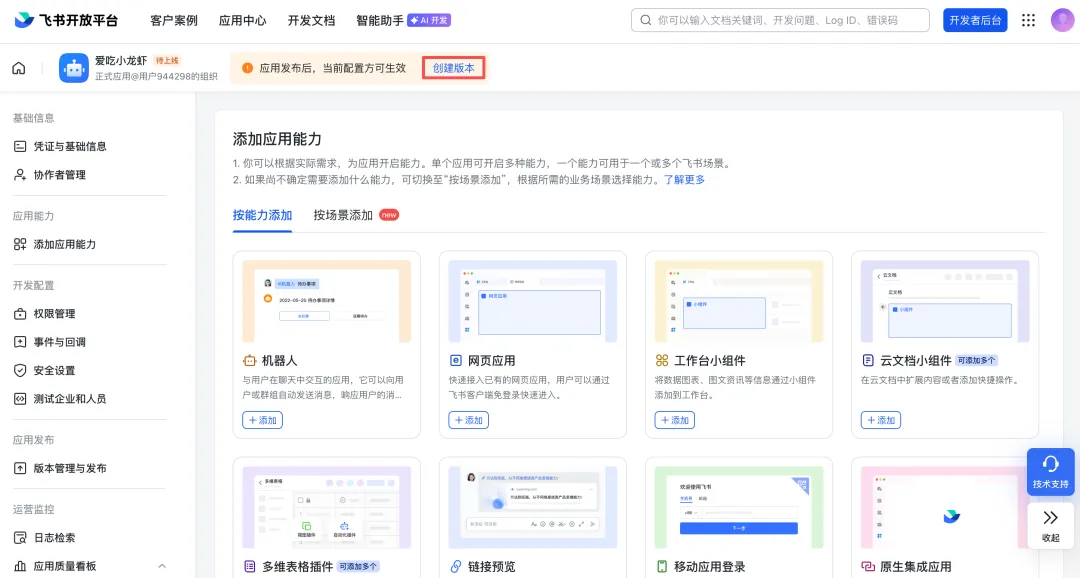1080x578 pixels.
Task: Collapse the 应用质量看板 sidebar chevron
Action: 162,566
